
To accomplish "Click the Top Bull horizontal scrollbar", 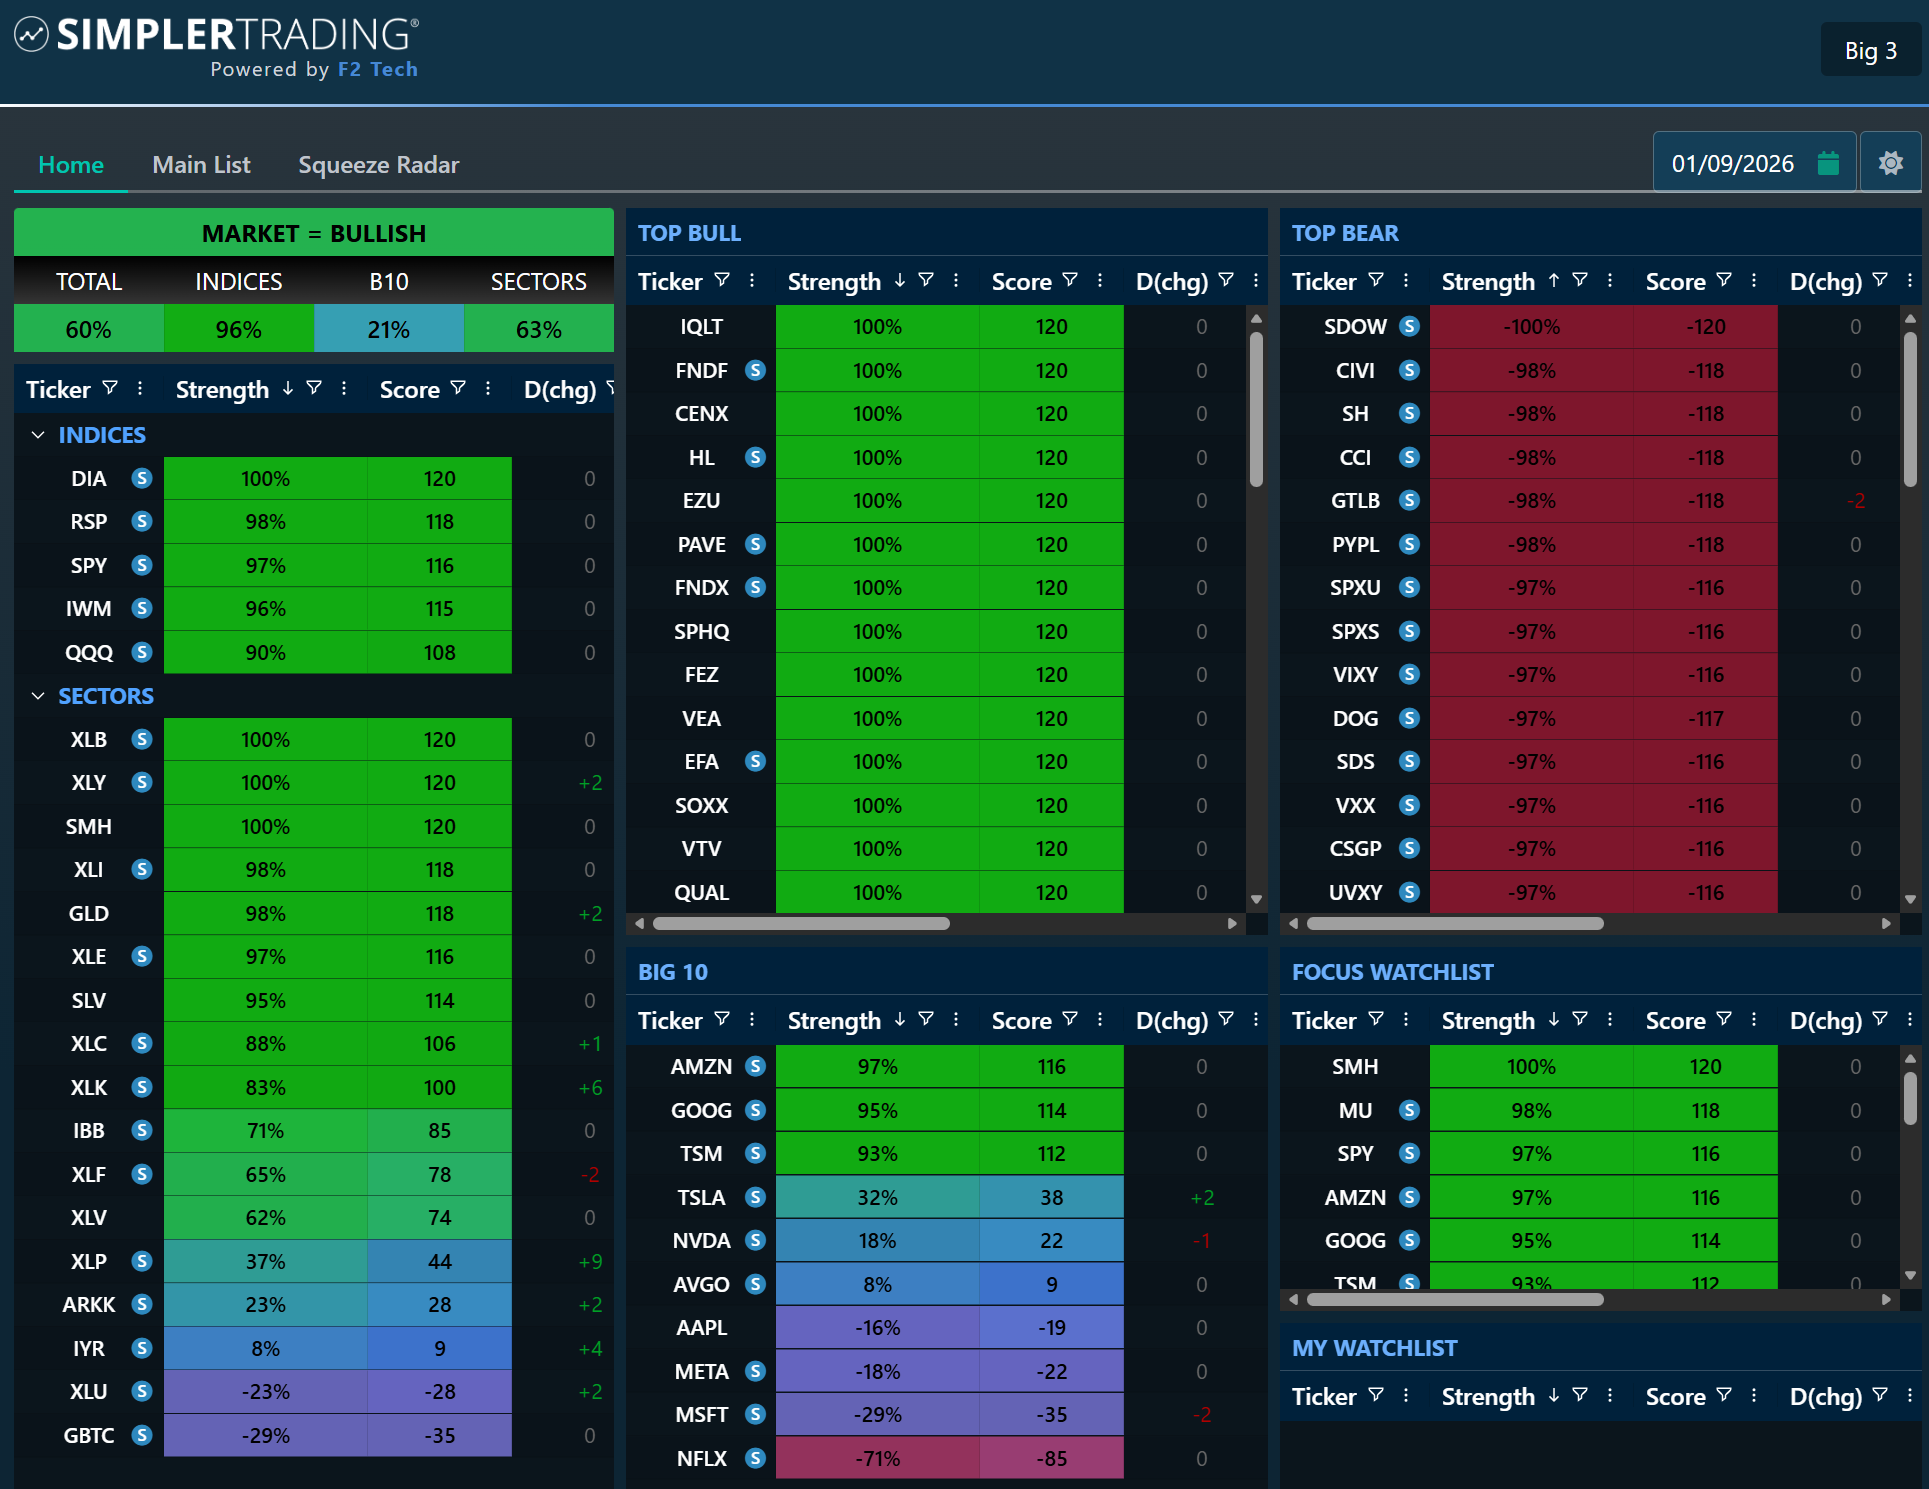I will point(800,923).
